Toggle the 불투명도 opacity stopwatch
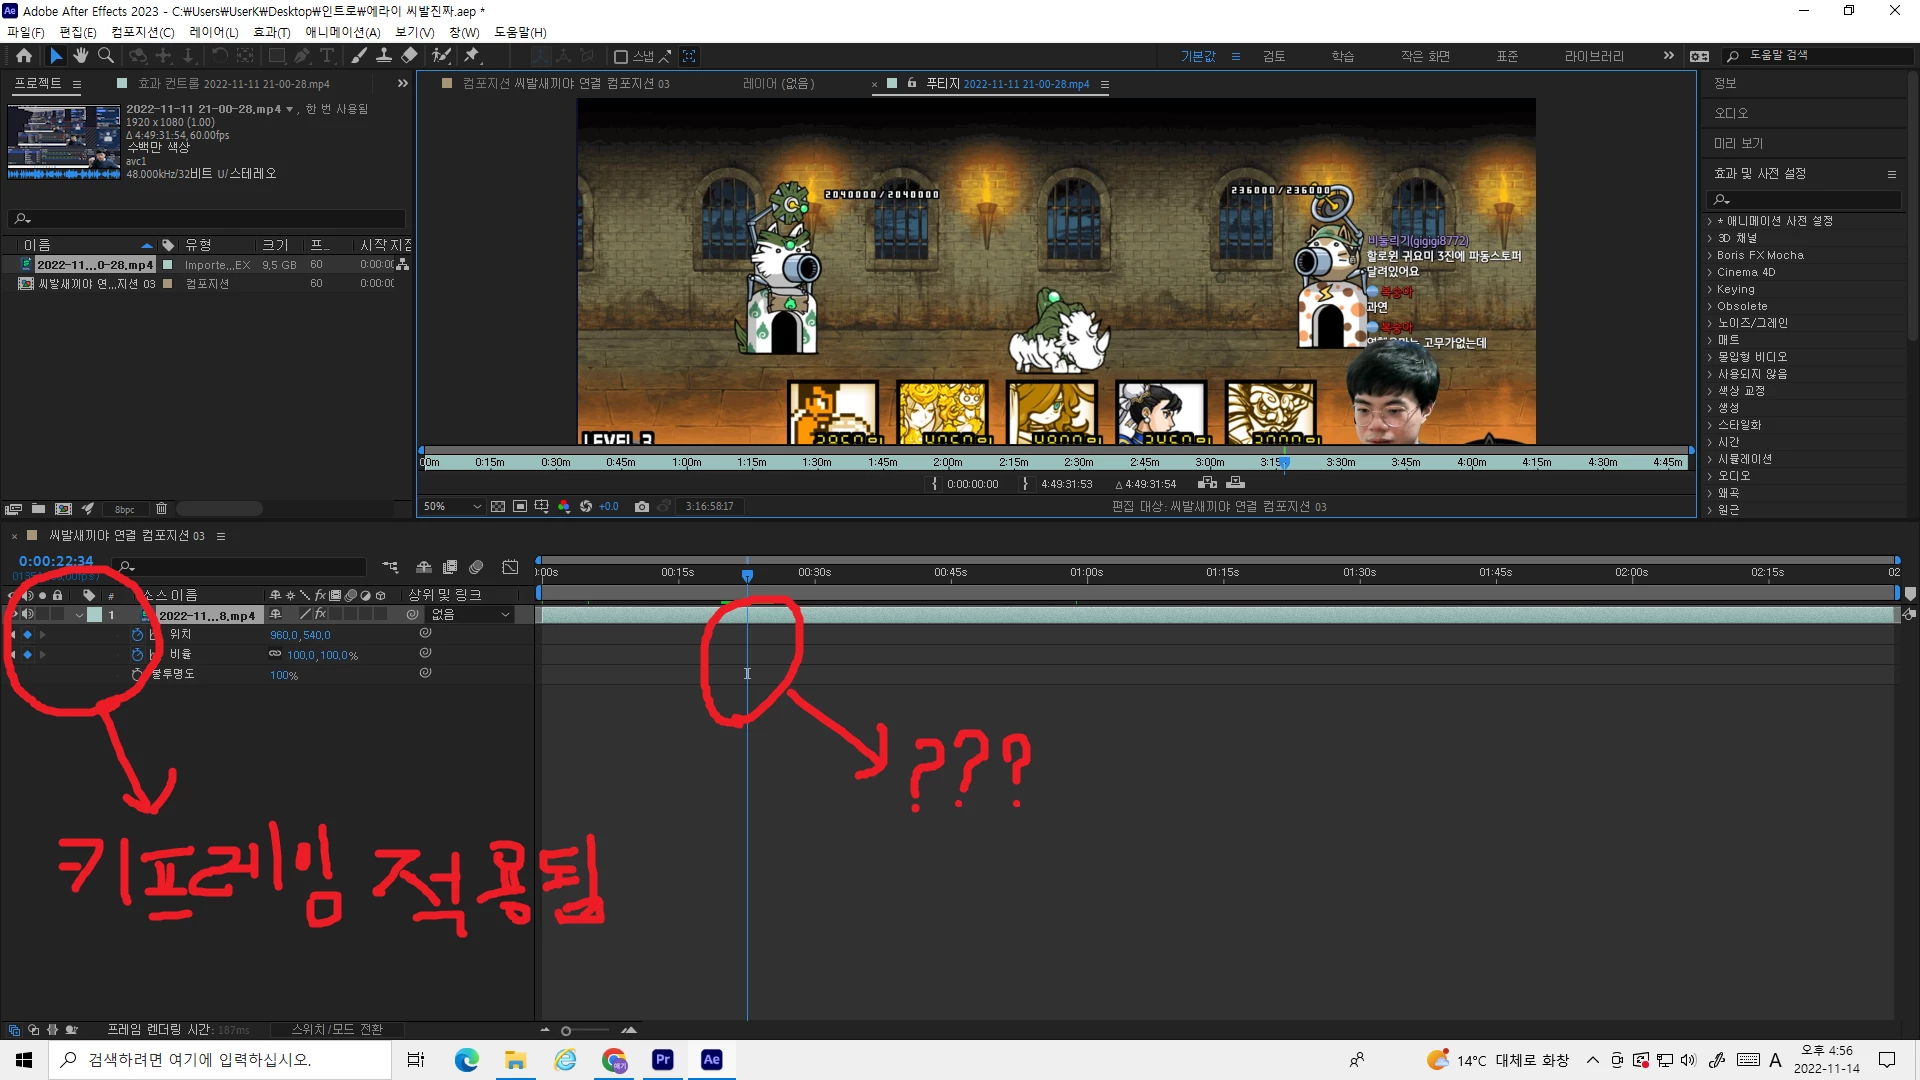Viewport: 1920px width, 1080px height. [x=137, y=675]
